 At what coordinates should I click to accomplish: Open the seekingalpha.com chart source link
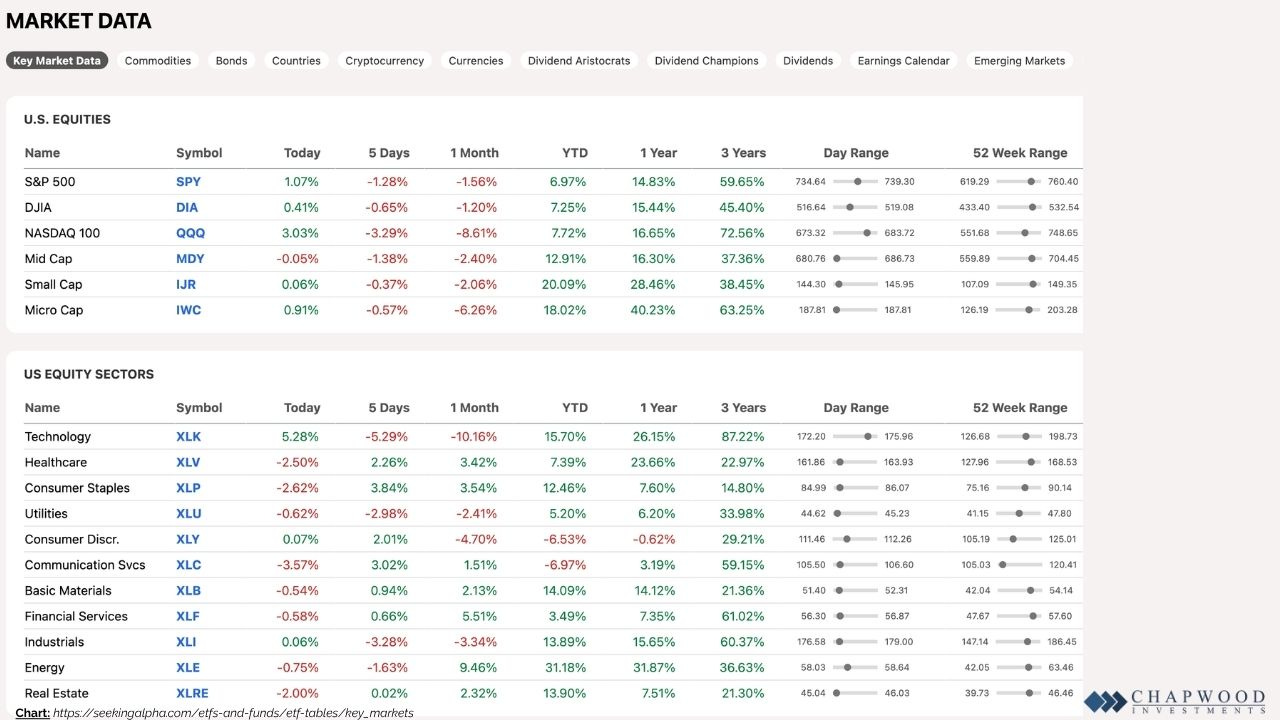coord(233,713)
